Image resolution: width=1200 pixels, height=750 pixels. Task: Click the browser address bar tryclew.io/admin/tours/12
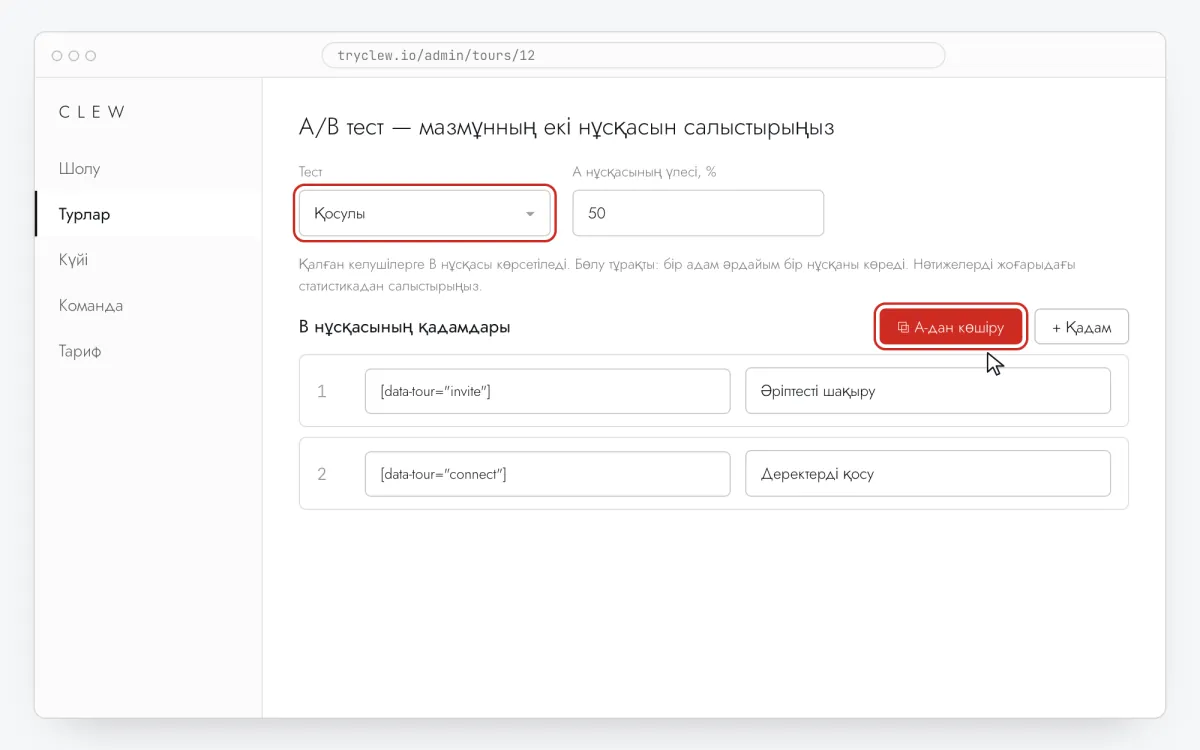[633, 55]
